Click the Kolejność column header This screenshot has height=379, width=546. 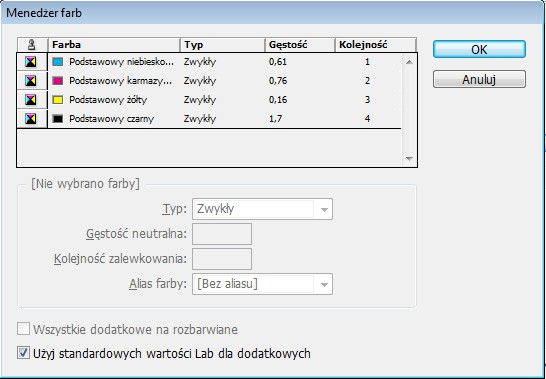[375, 45]
